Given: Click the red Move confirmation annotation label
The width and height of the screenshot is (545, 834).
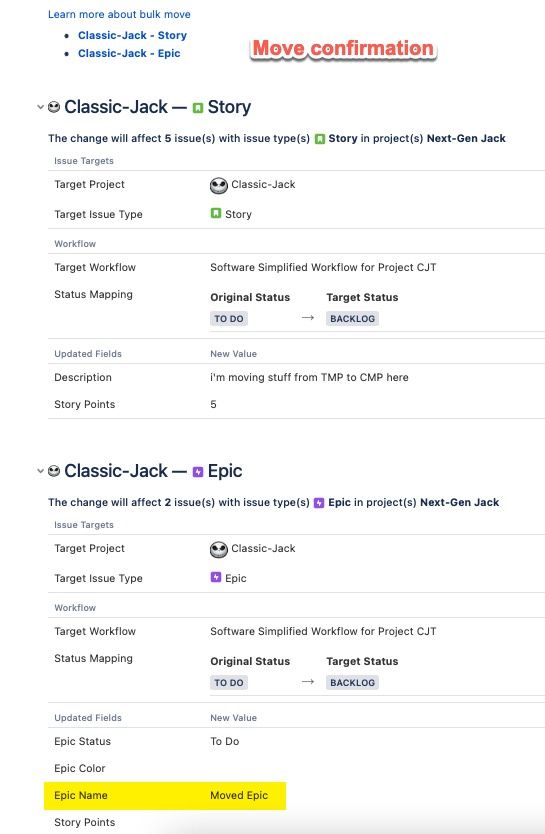Looking at the screenshot, I should coord(343,48).
